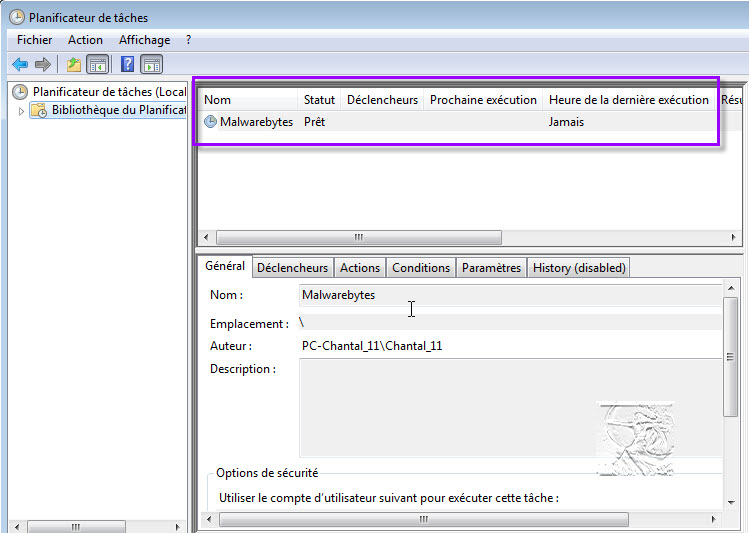Click the Forward arrow toolbar icon

43,65
